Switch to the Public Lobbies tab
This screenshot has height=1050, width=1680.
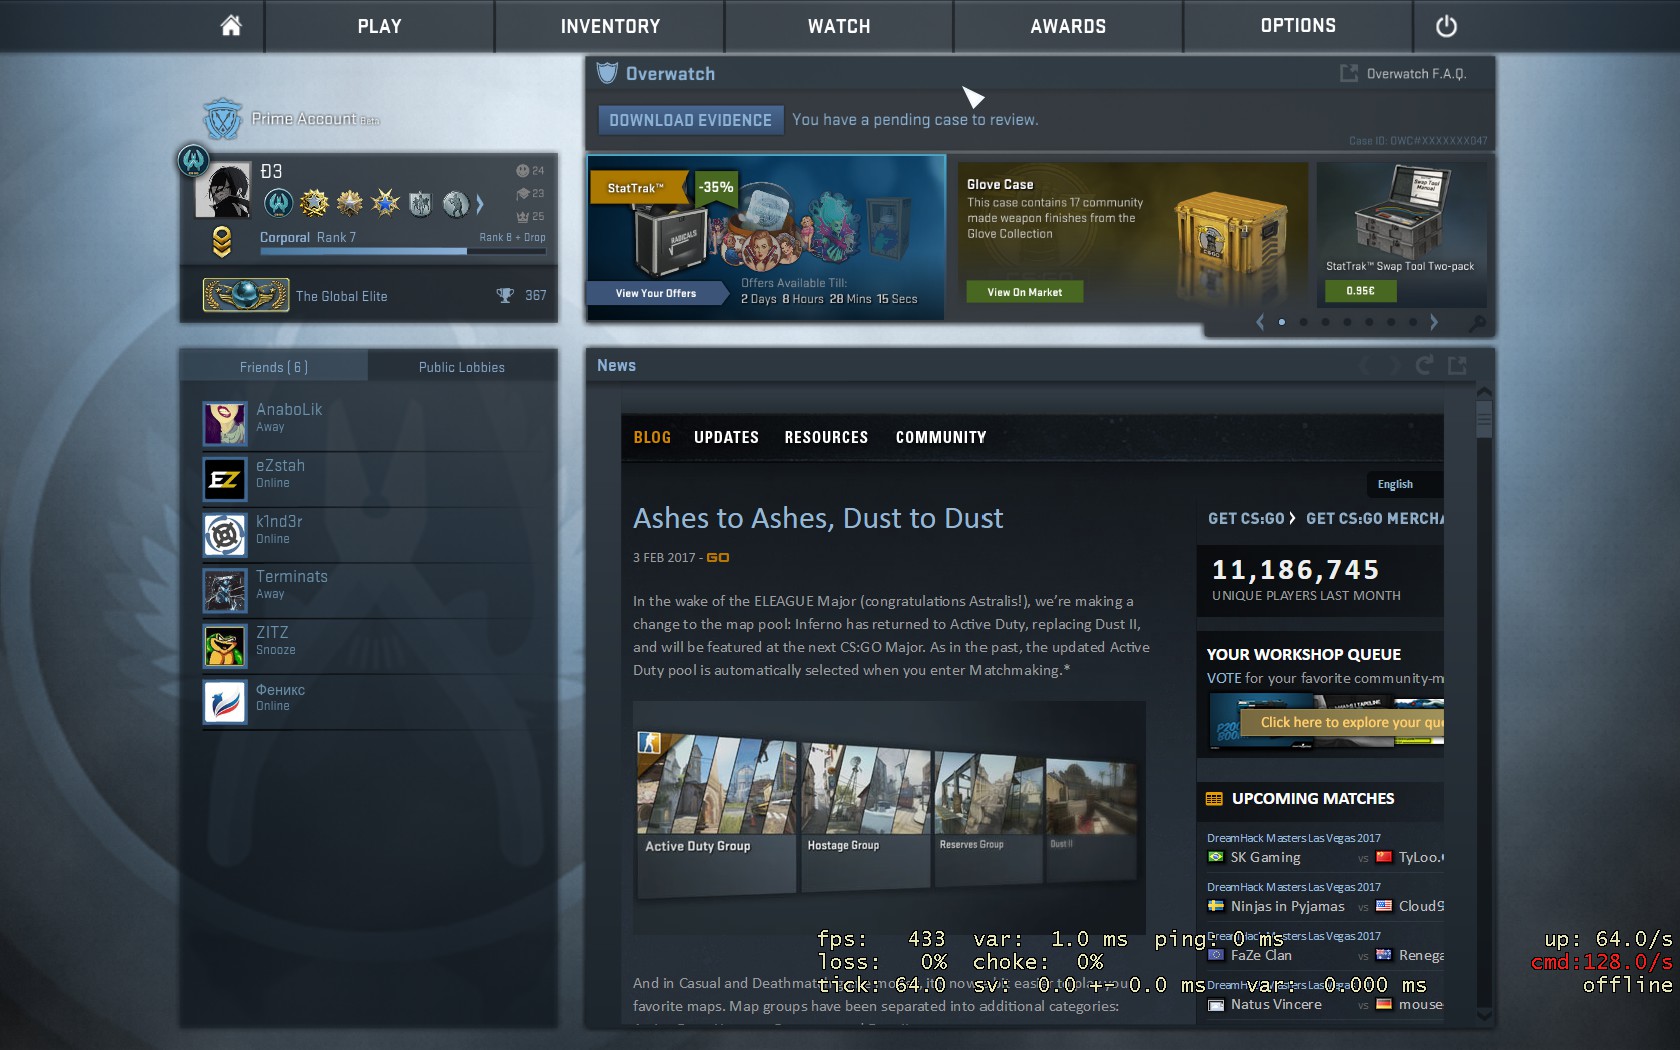click(462, 367)
